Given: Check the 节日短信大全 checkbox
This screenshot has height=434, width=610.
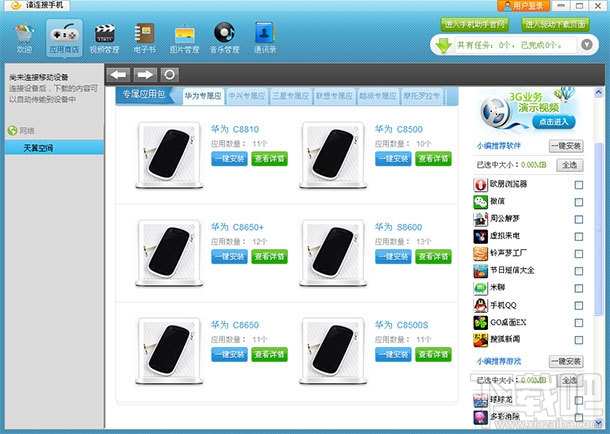Looking at the screenshot, I should [579, 271].
